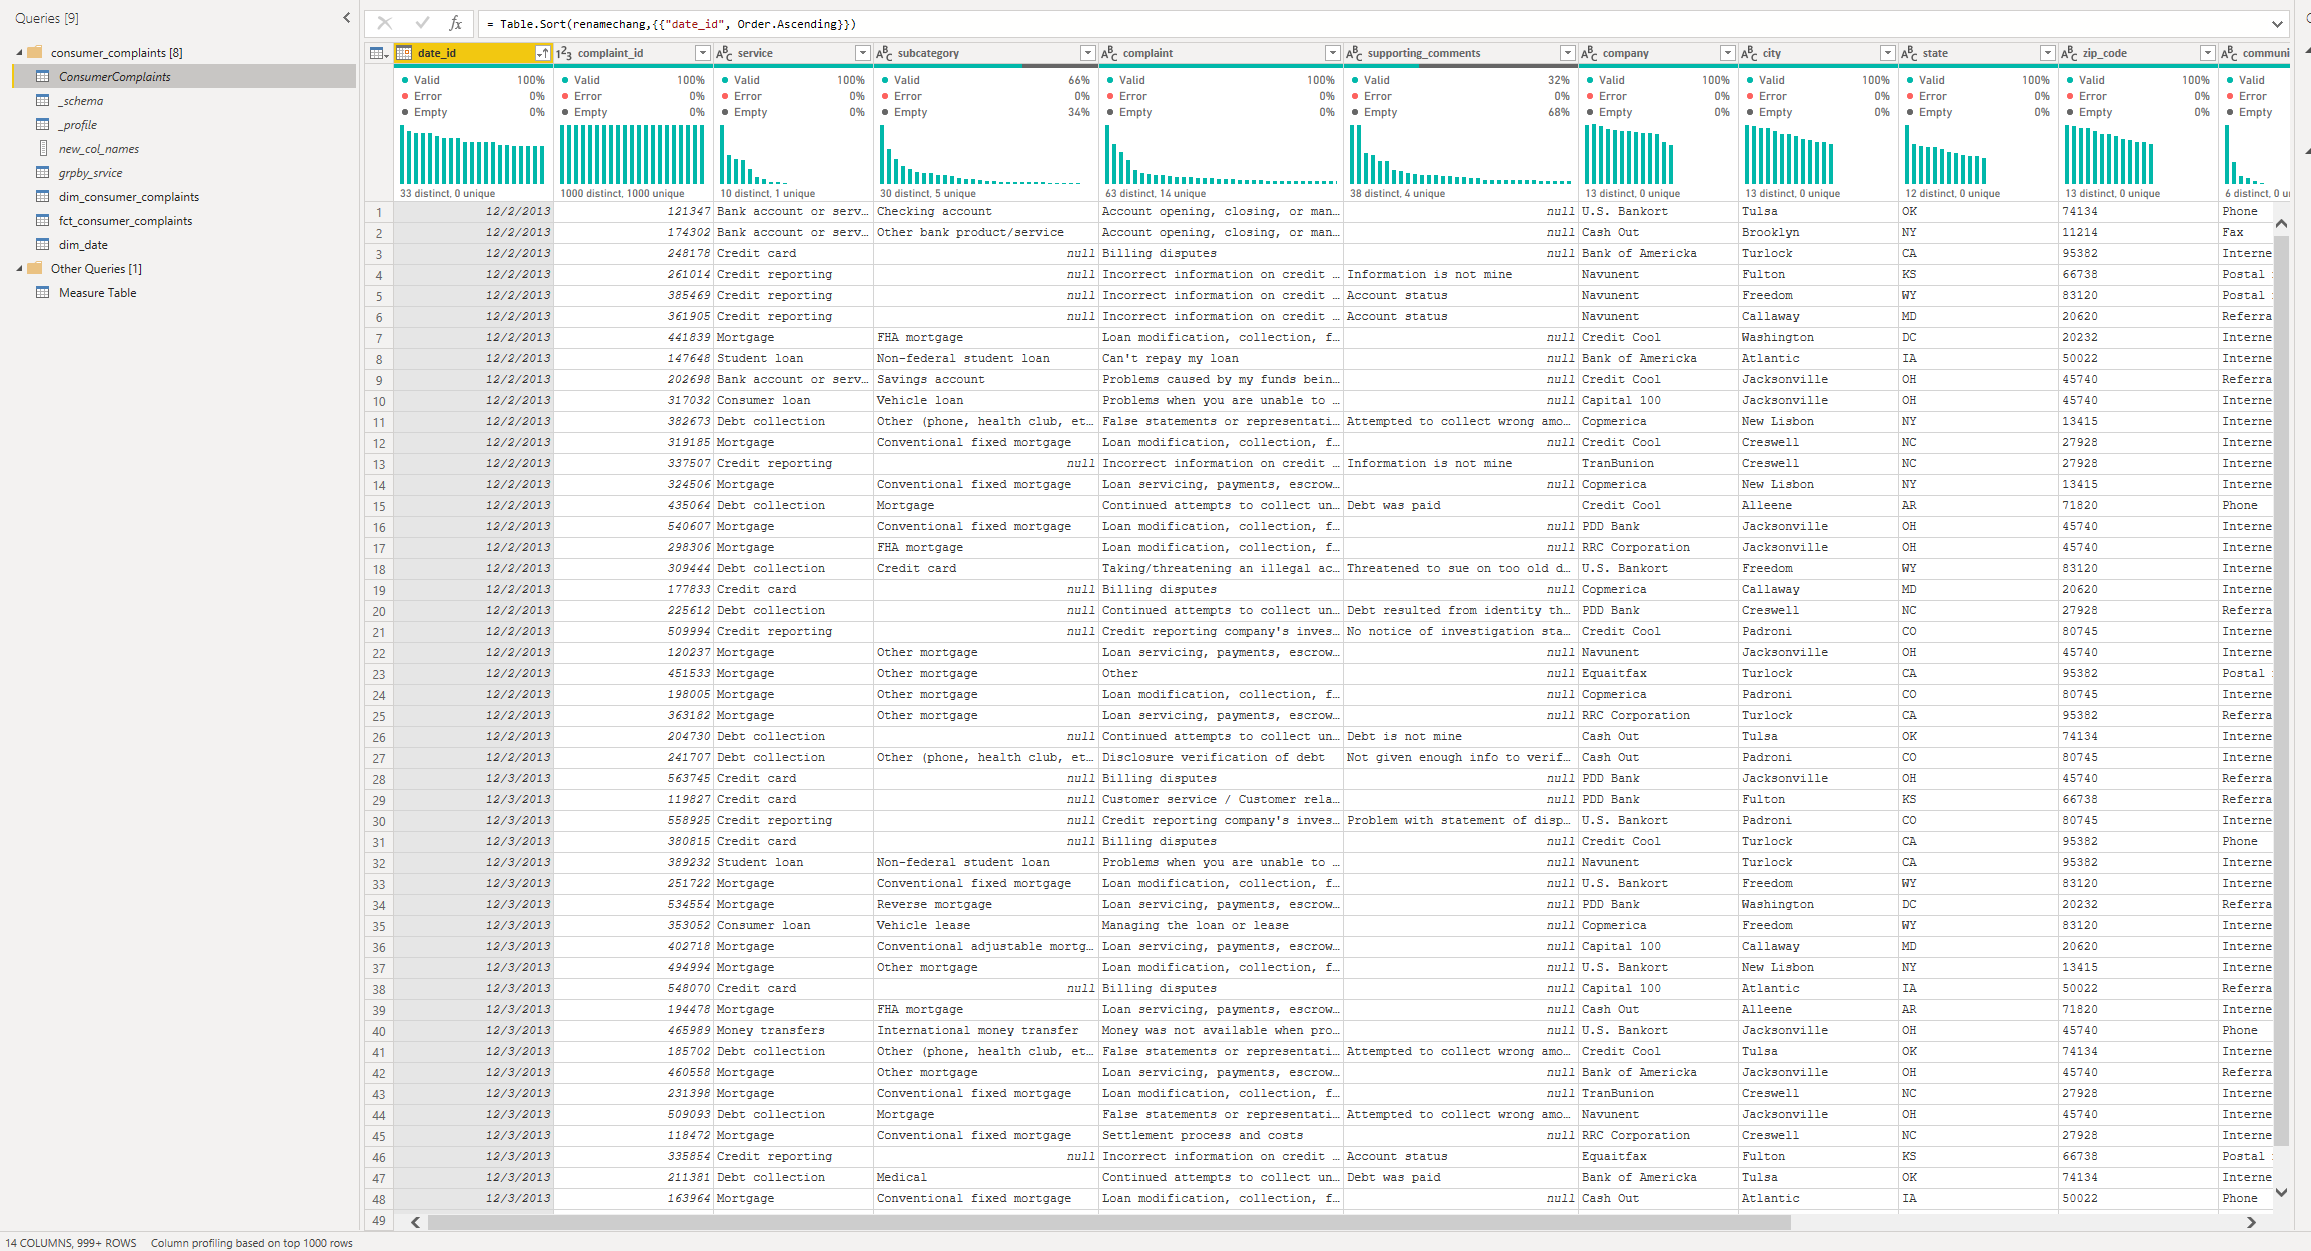2311x1251 pixels.
Task: Open the state column filter dropdown
Action: [x=2047, y=53]
